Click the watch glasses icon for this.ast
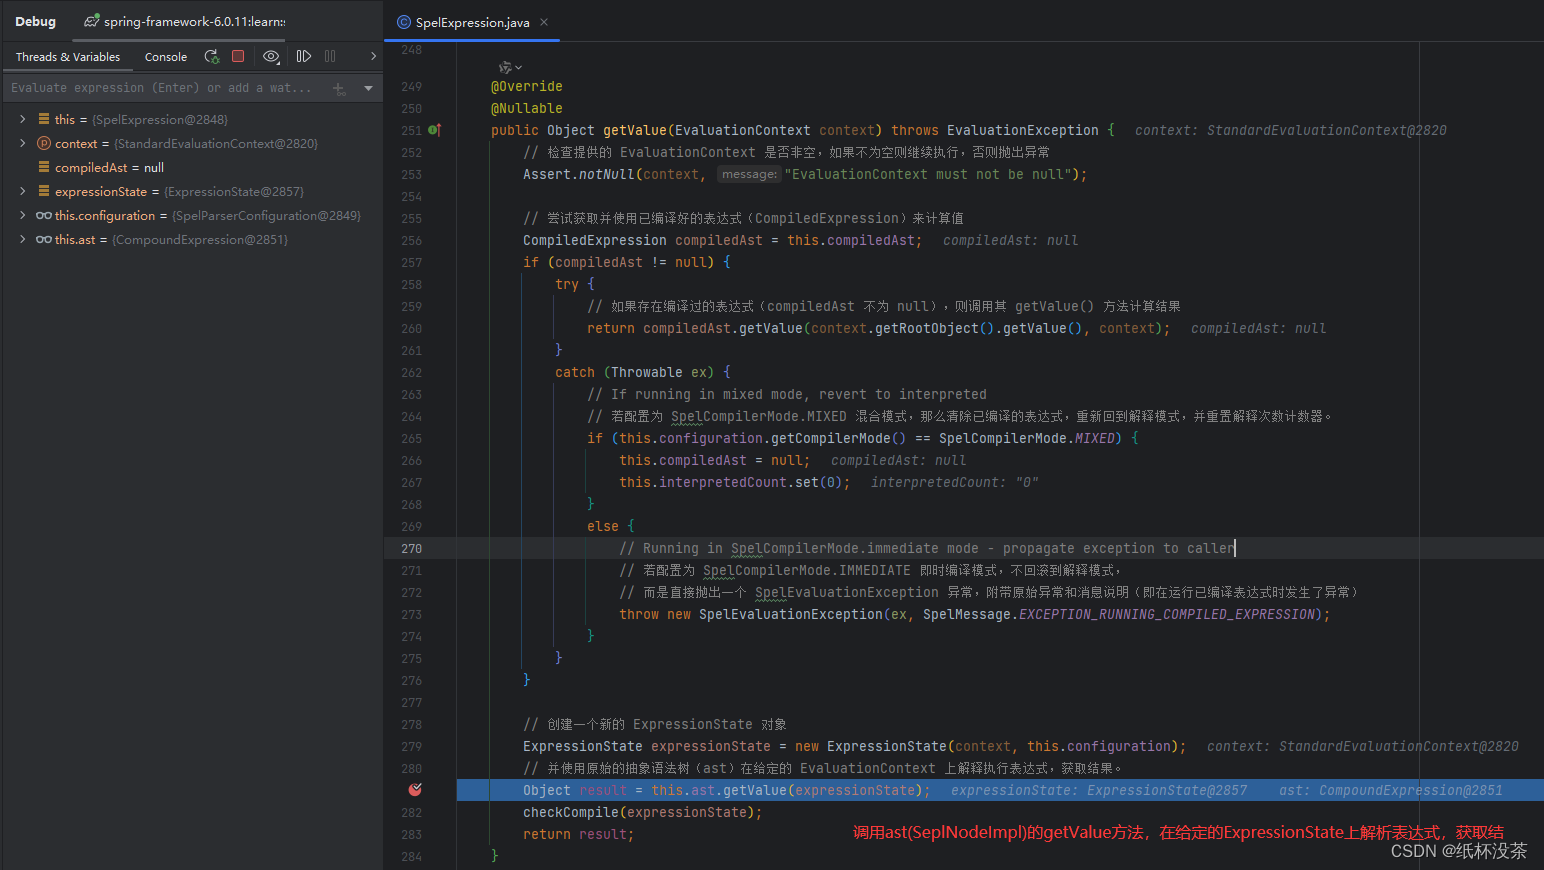The image size is (1544, 870). click(44, 239)
